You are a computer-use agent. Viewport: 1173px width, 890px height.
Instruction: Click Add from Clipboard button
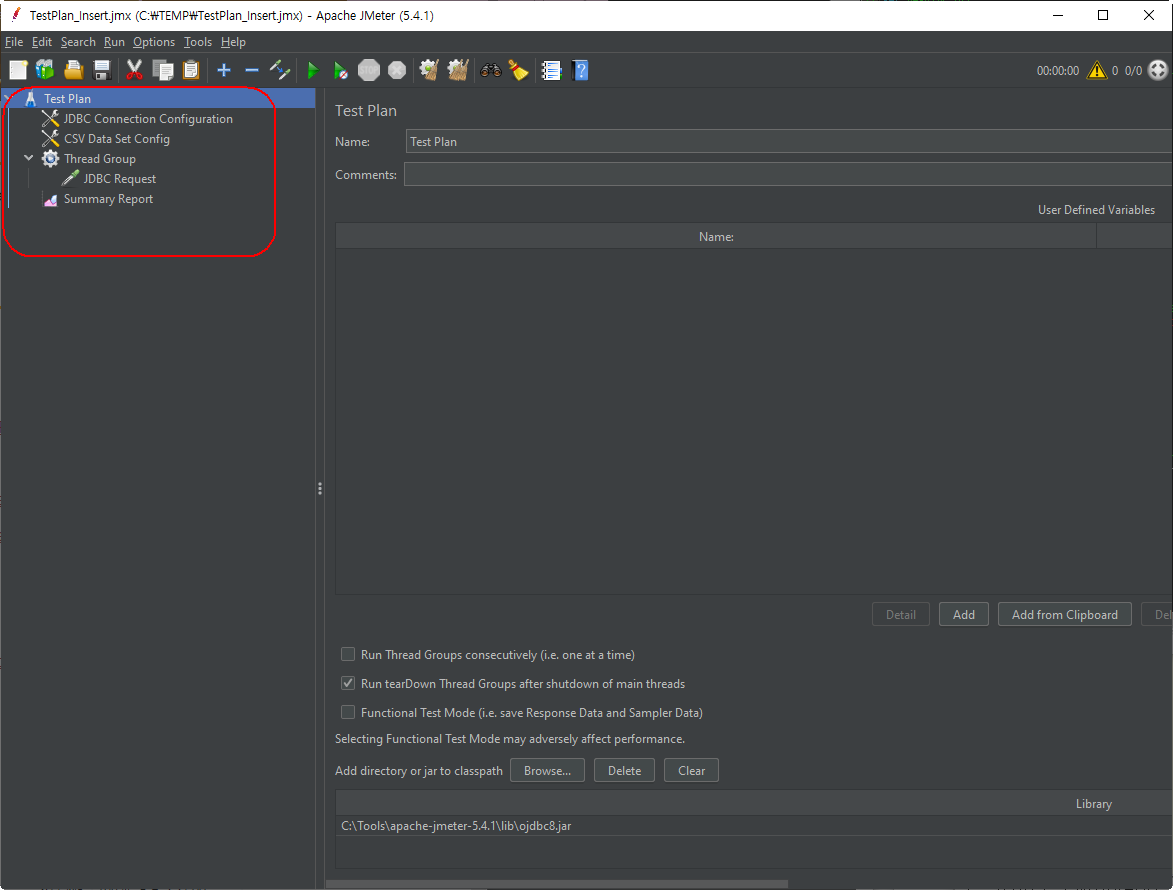click(x=1065, y=615)
